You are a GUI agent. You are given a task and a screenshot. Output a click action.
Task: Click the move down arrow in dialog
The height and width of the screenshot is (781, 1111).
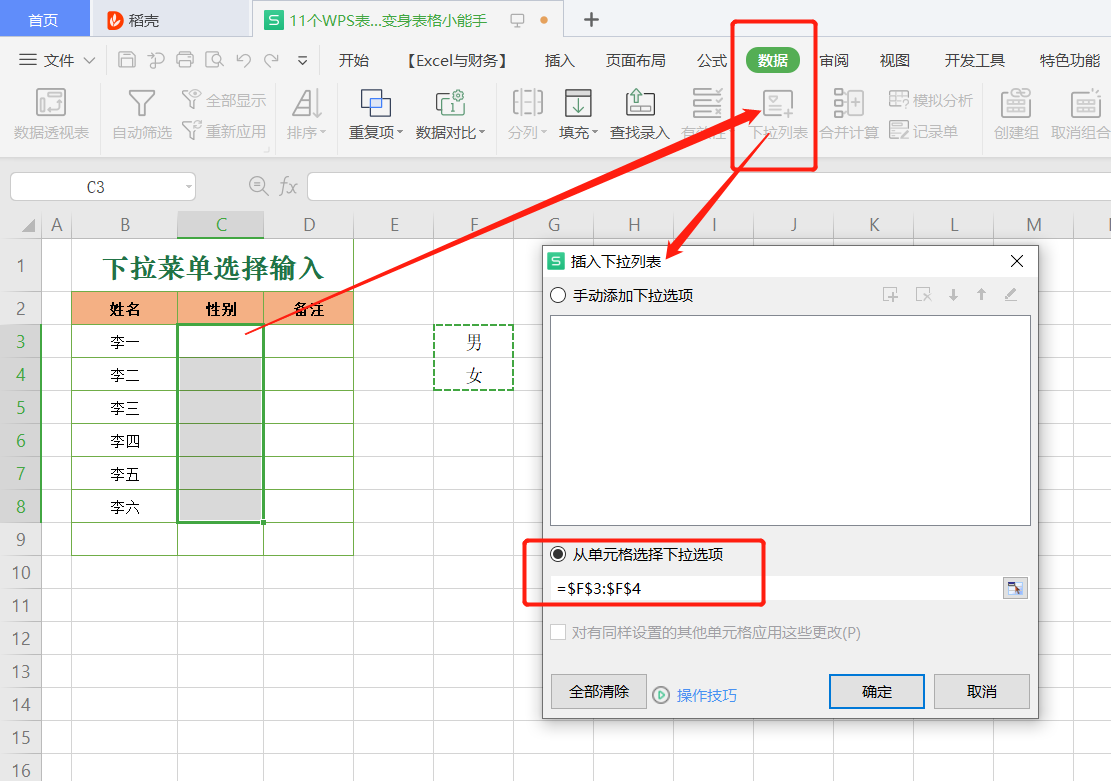(954, 295)
